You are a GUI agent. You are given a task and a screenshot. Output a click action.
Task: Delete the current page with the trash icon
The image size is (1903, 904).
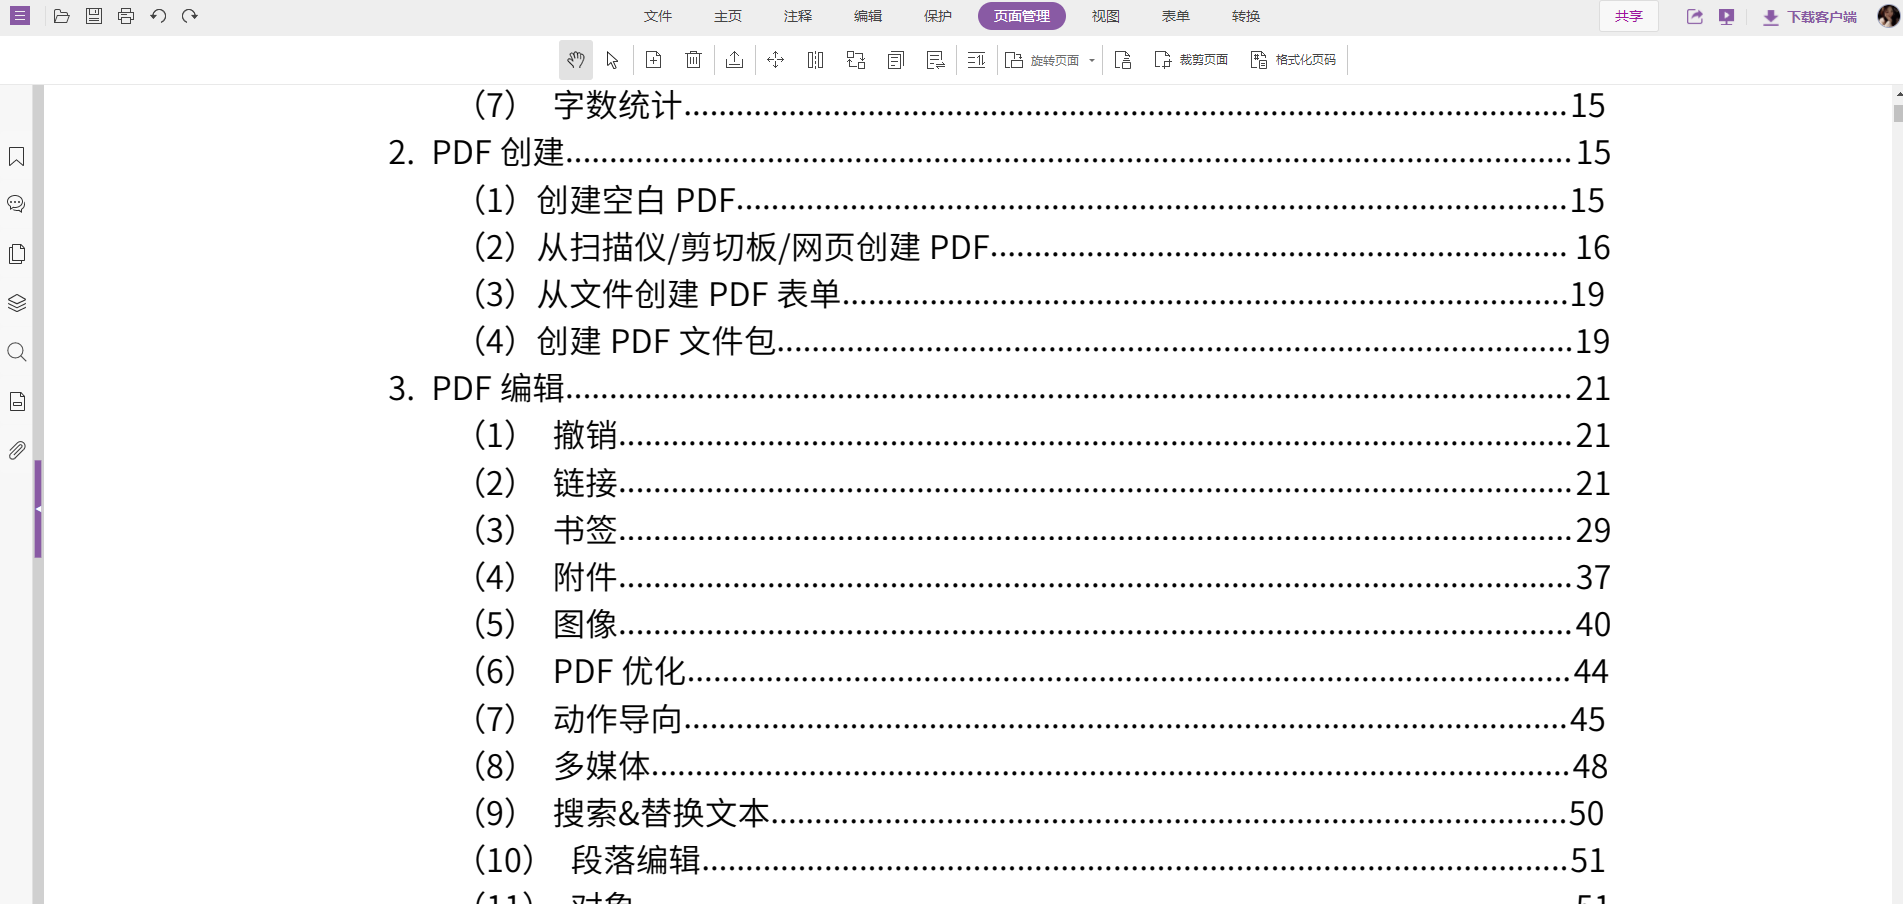pyautogui.click(x=693, y=60)
